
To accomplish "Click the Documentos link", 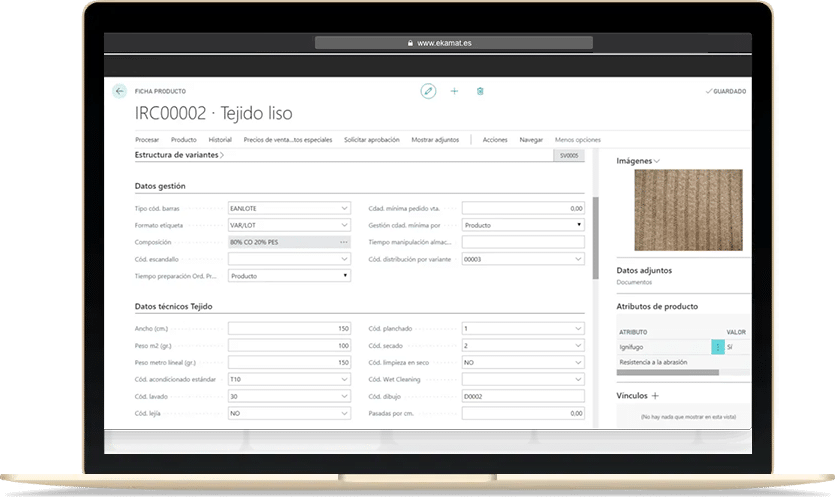I will [x=633, y=283].
